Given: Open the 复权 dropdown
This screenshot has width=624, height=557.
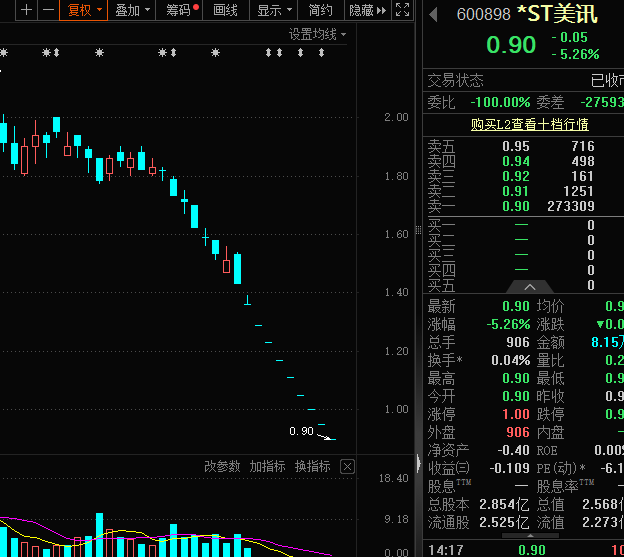Looking at the screenshot, I should point(83,10).
